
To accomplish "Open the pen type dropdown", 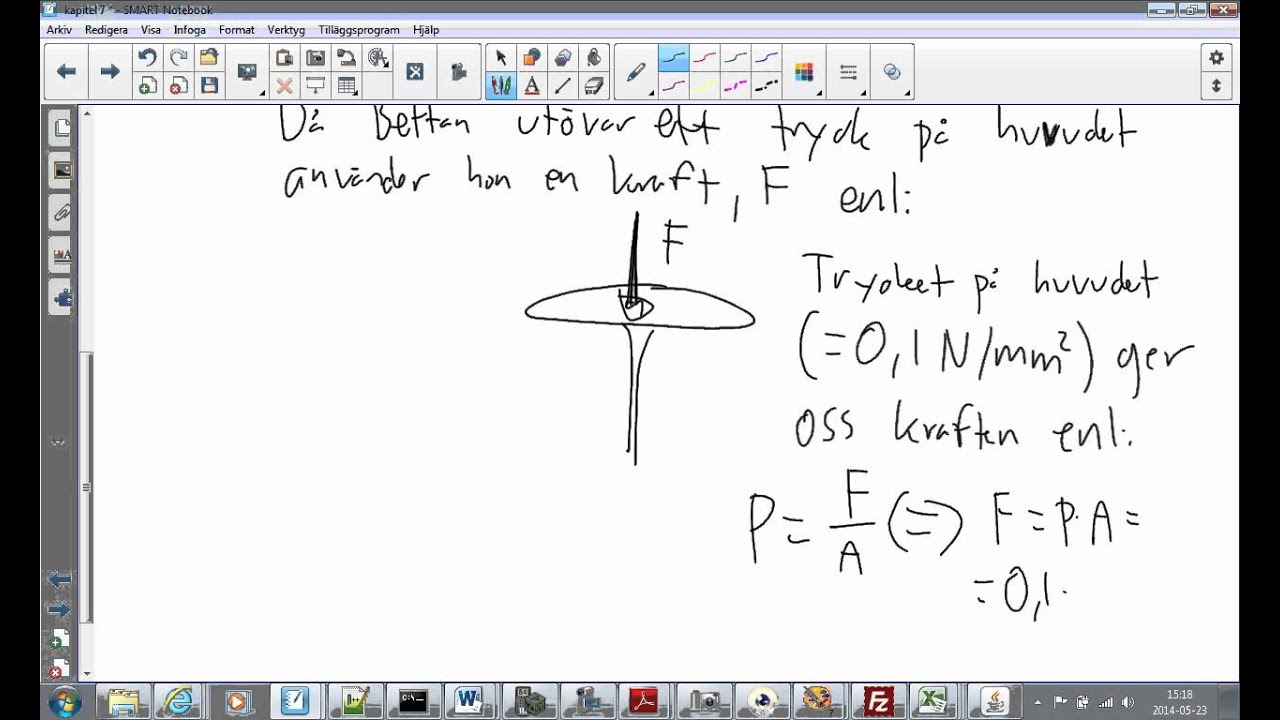I will click(637, 72).
